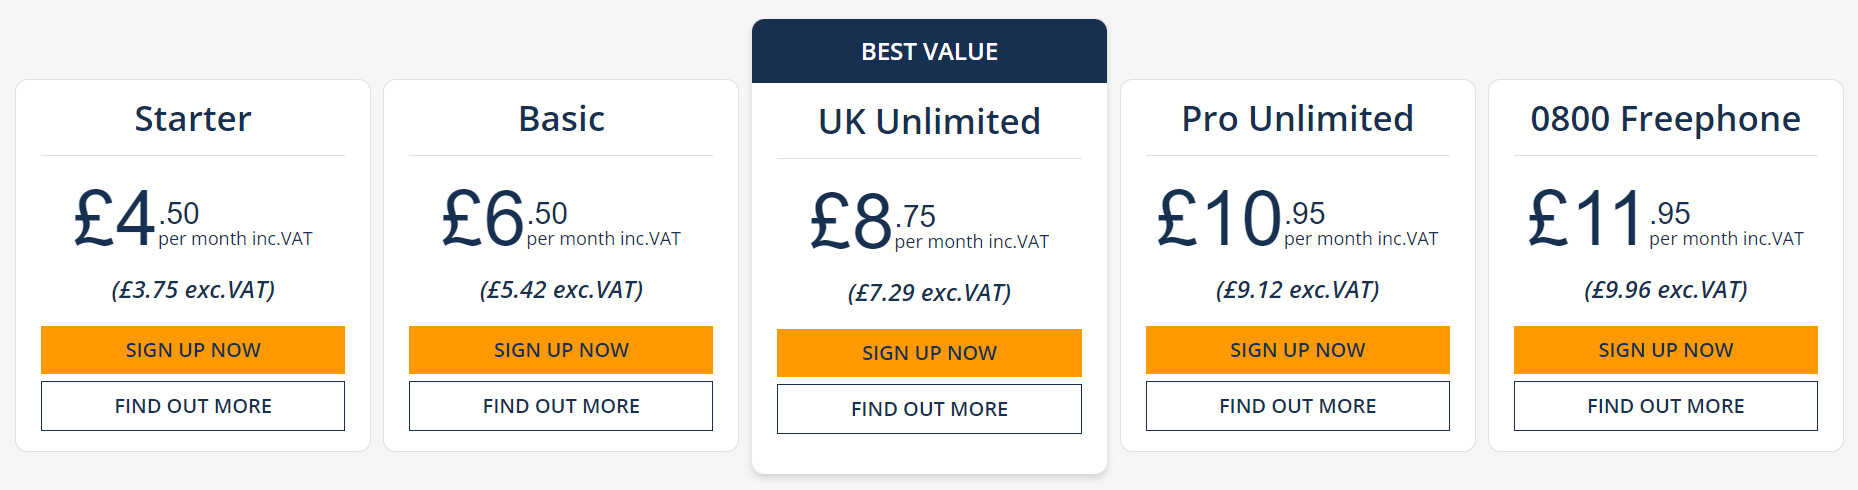Image resolution: width=1858 pixels, height=490 pixels.
Task: Click the £4.50 Starter price
Action: tap(136, 218)
